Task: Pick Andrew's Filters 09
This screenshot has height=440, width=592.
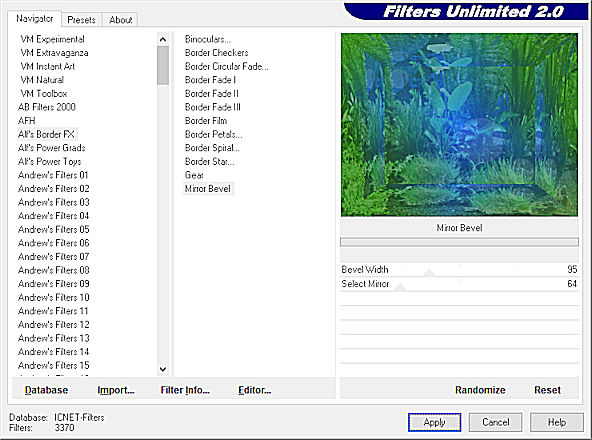Action: point(54,284)
